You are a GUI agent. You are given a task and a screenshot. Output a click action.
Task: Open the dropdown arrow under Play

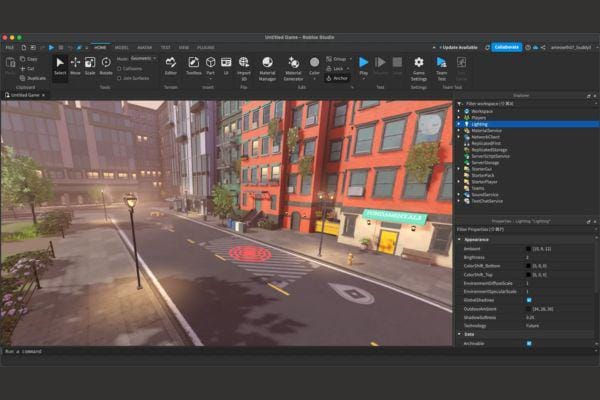click(364, 79)
